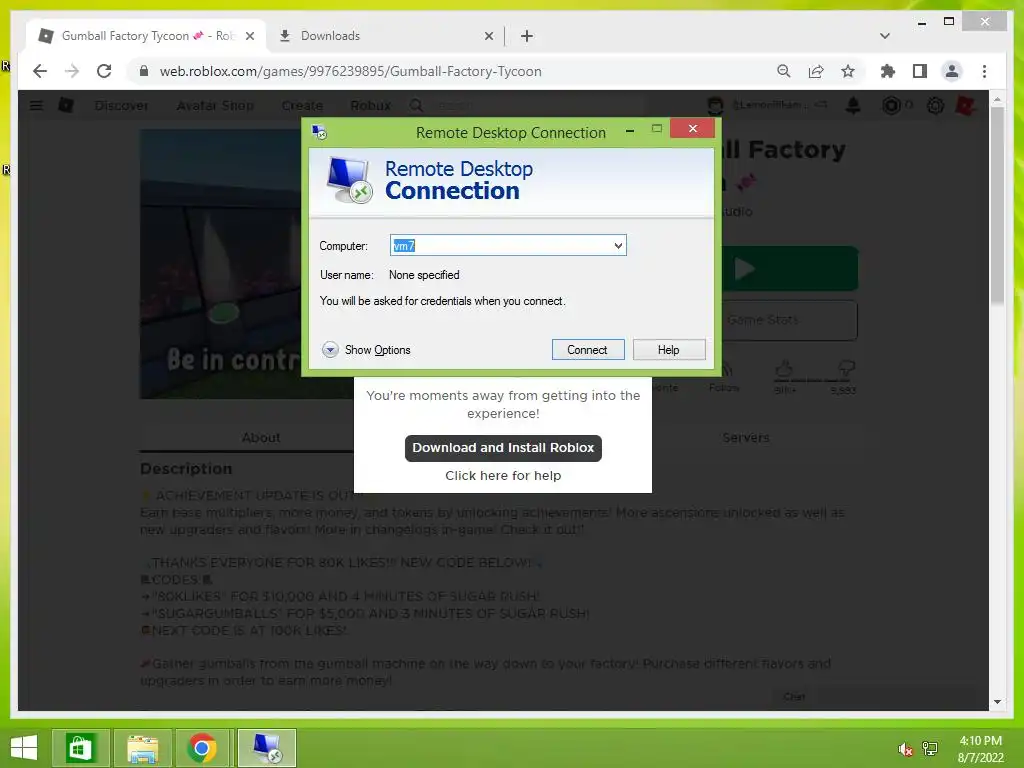Open a new browser tab
The height and width of the screenshot is (768, 1024).
tap(527, 36)
